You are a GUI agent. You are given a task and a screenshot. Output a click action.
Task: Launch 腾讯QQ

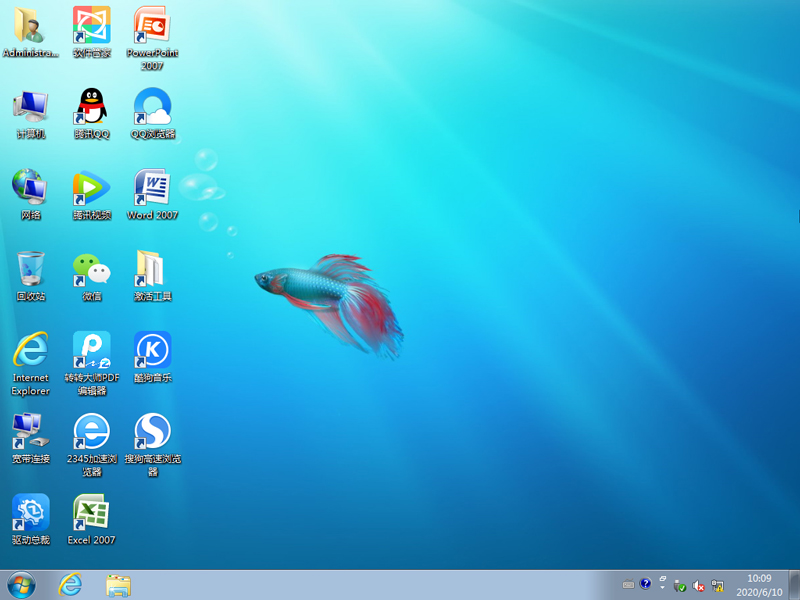coord(91,110)
